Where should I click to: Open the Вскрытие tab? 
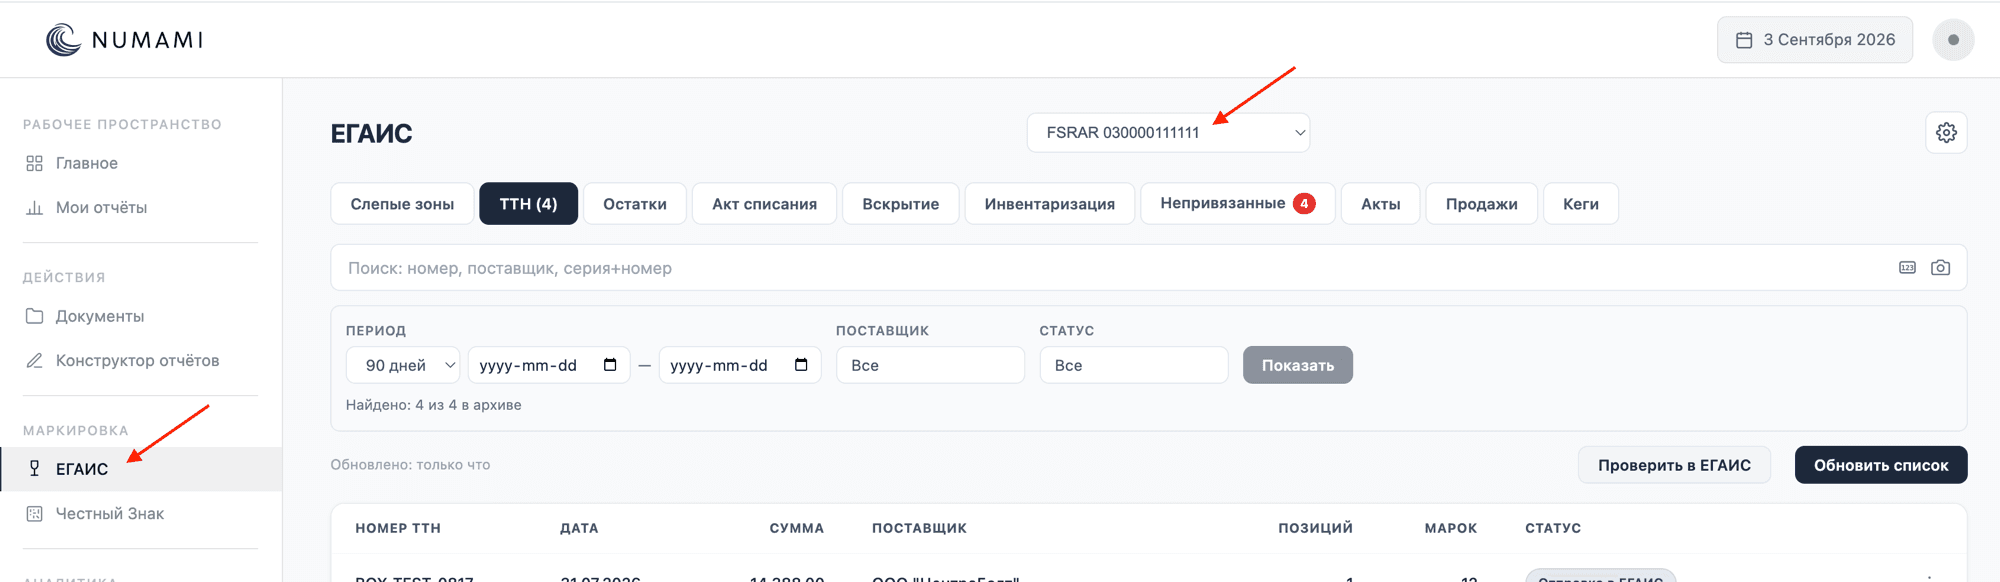point(901,204)
